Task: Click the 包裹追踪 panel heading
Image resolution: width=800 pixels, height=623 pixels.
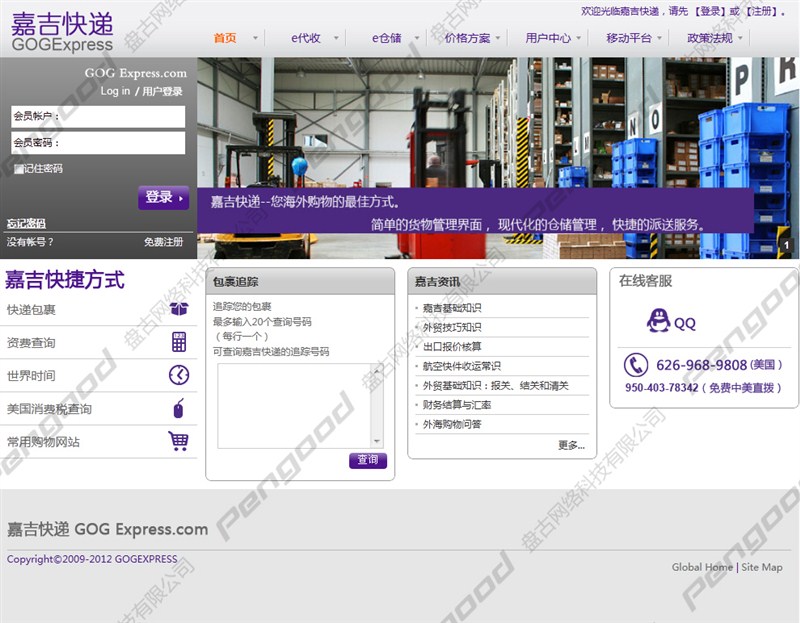Action: pos(235,282)
